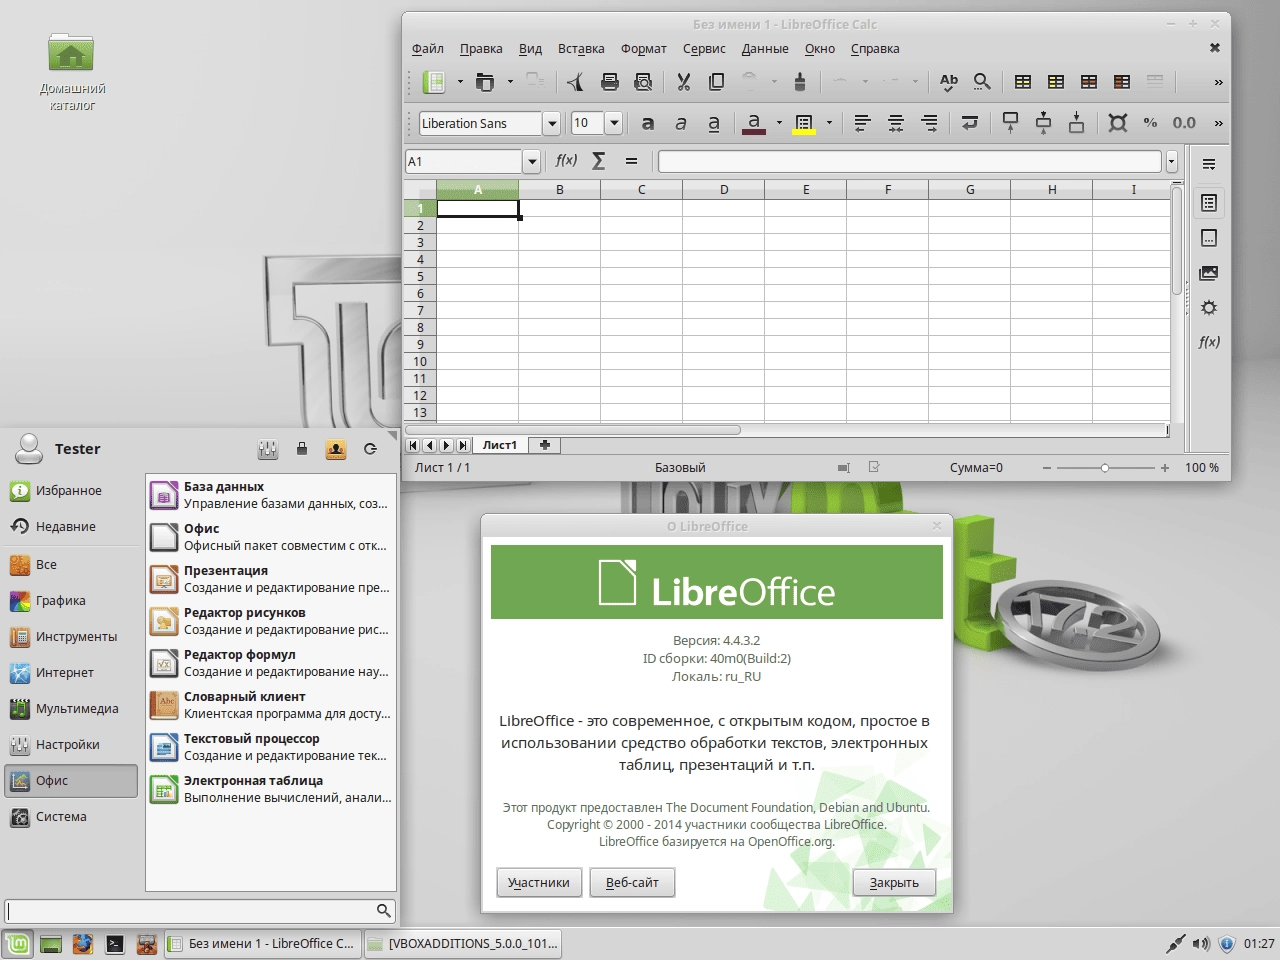Image resolution: width=1280 pixels, height=960 pixels.
Task: Toggle Italic formatting in Calc
Action: tap(681, 123)
